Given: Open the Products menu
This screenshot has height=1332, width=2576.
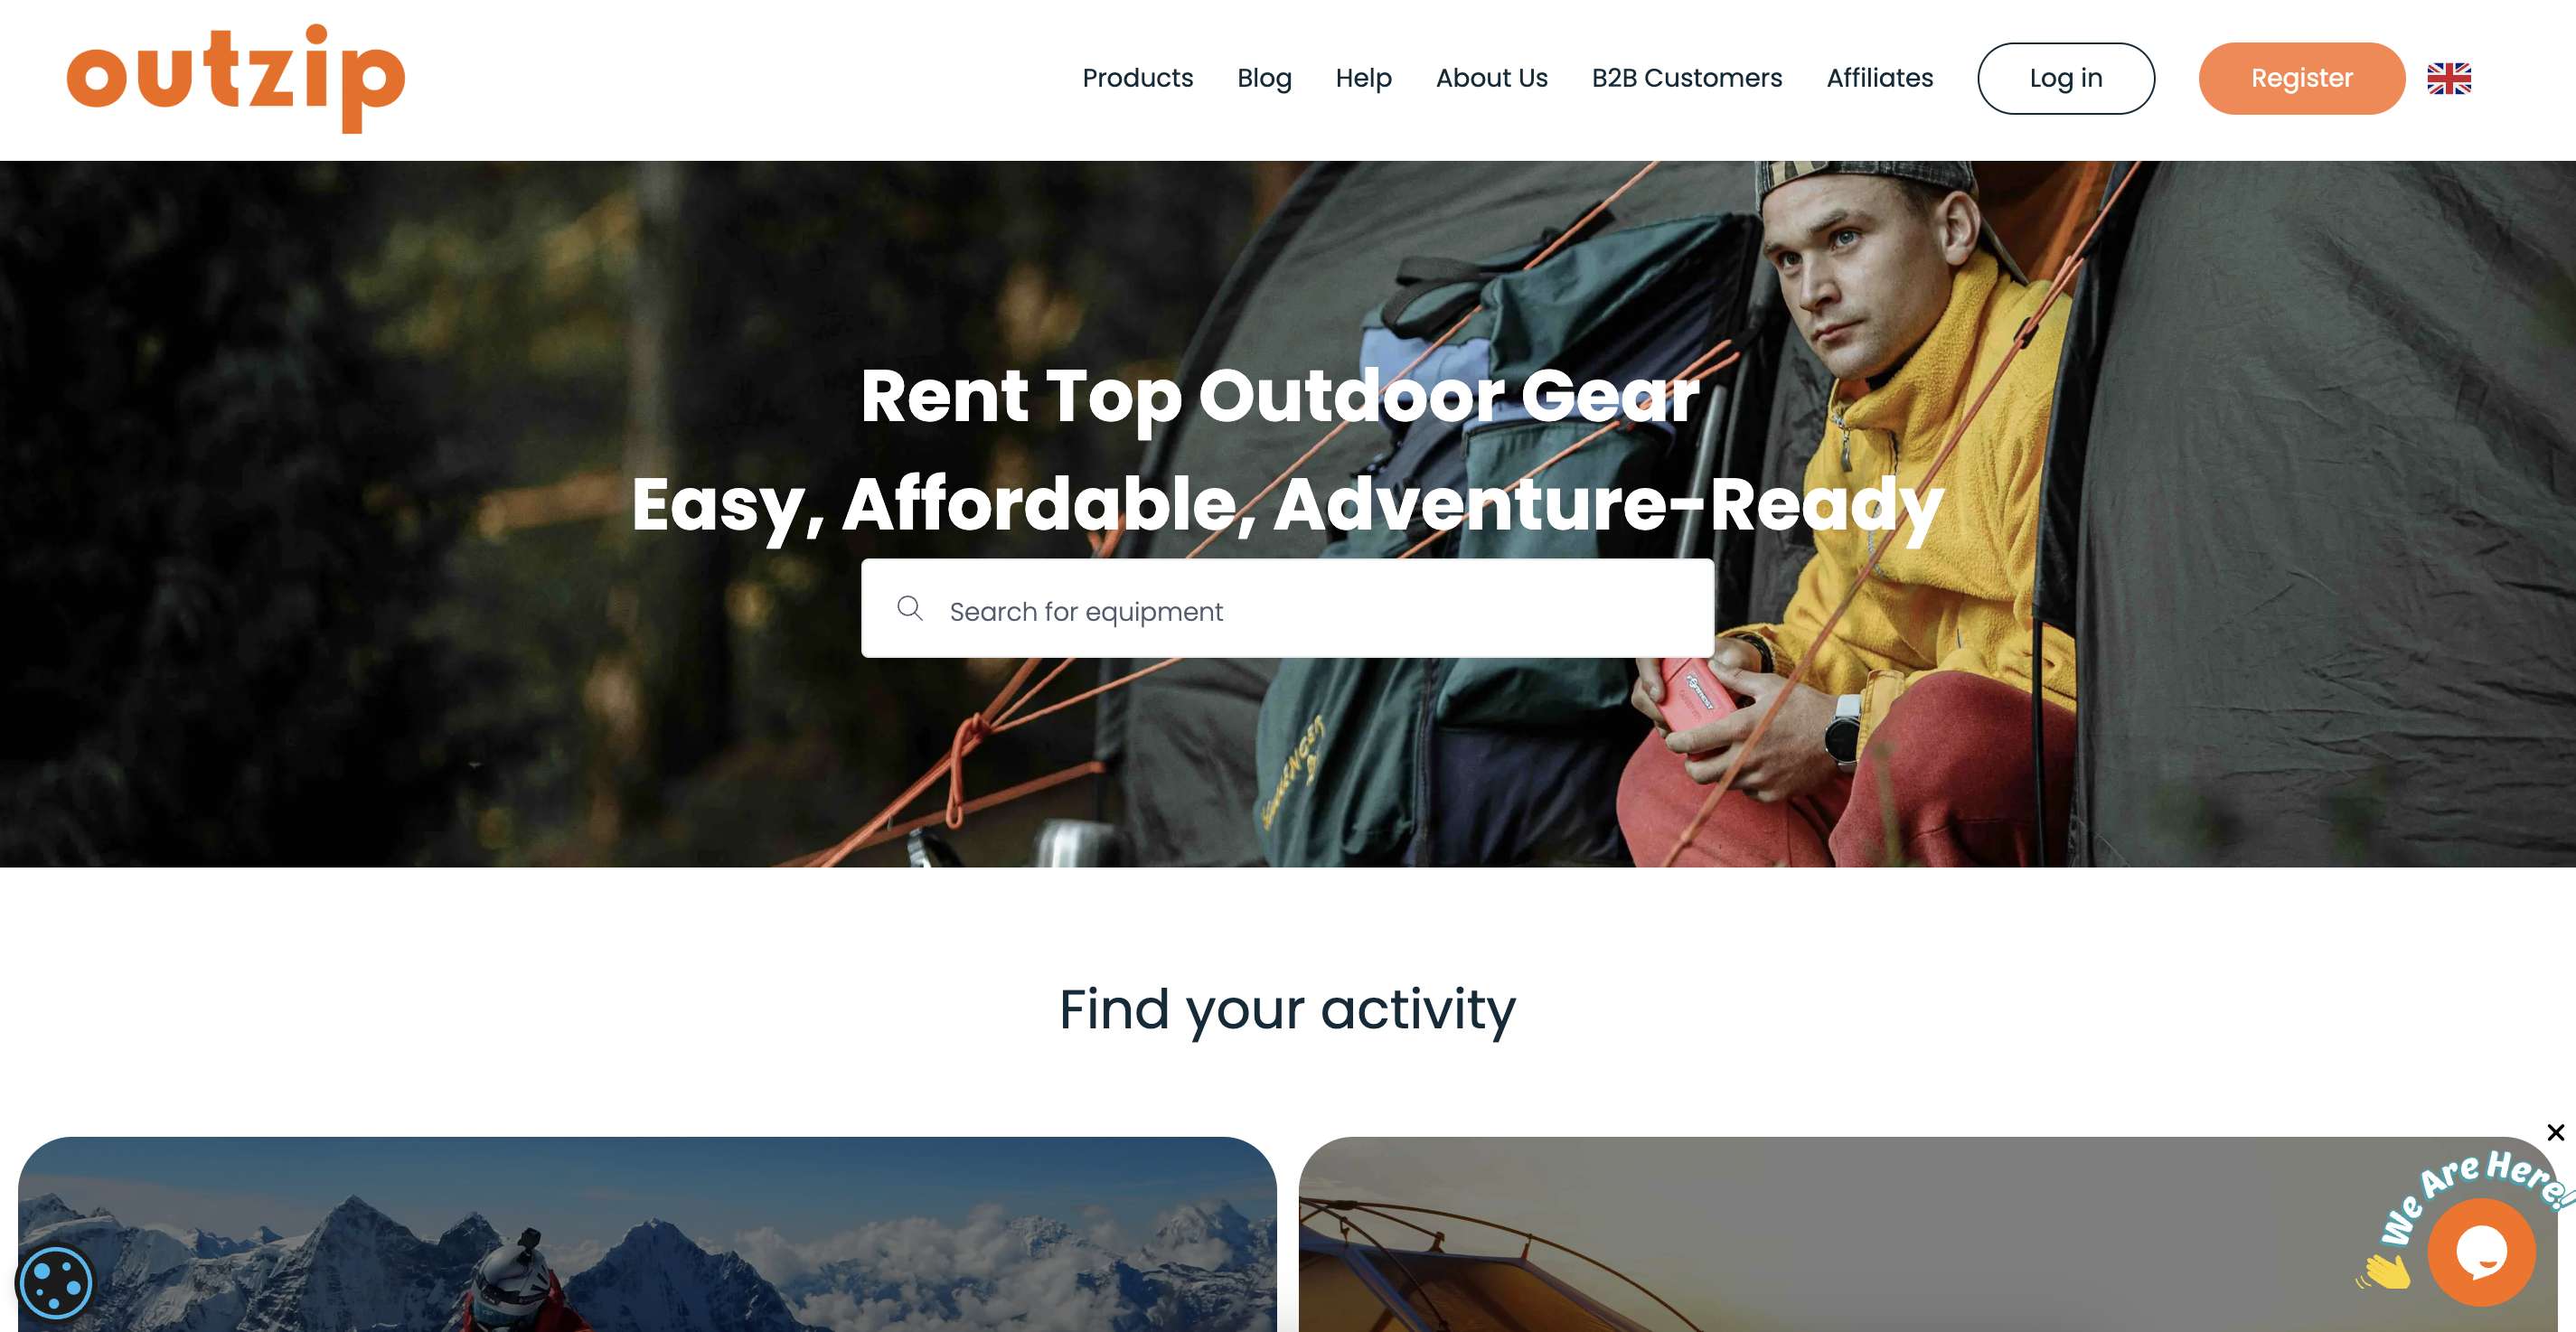Looking at the screenshot, I should click(1137, 78).
